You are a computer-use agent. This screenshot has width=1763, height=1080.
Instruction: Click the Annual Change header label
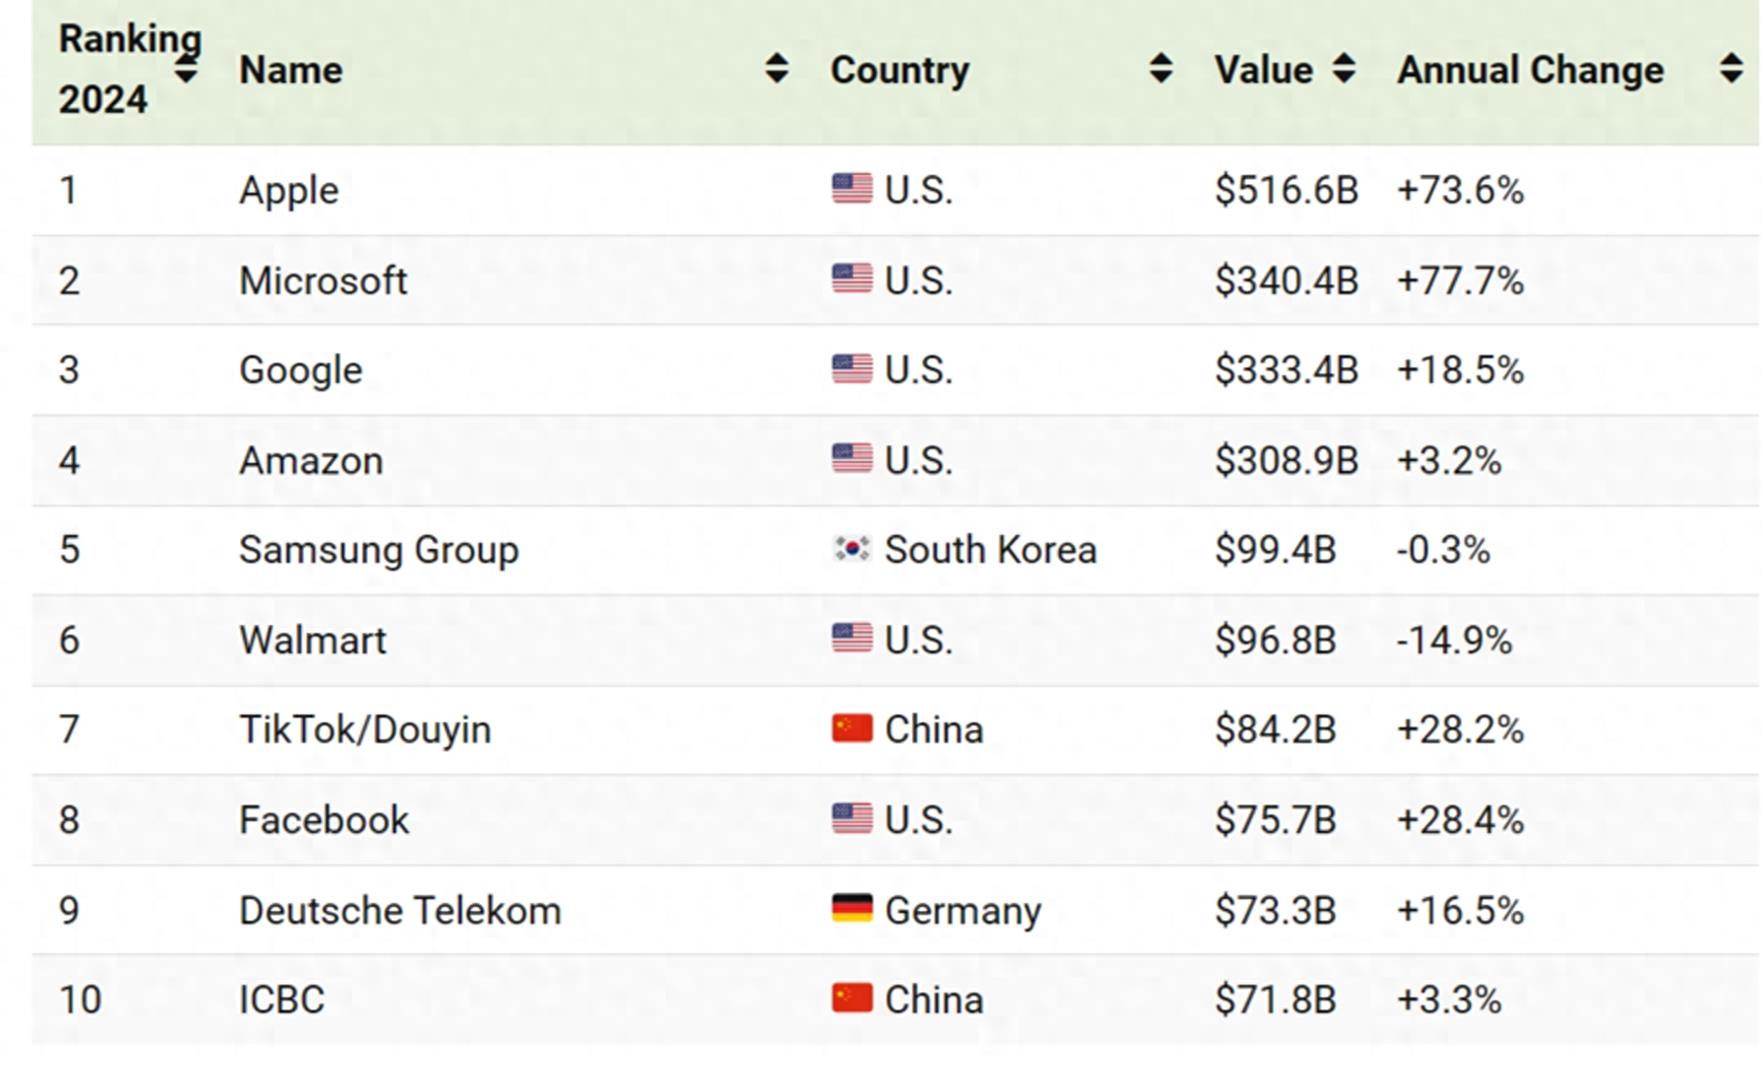(1530, 70)
